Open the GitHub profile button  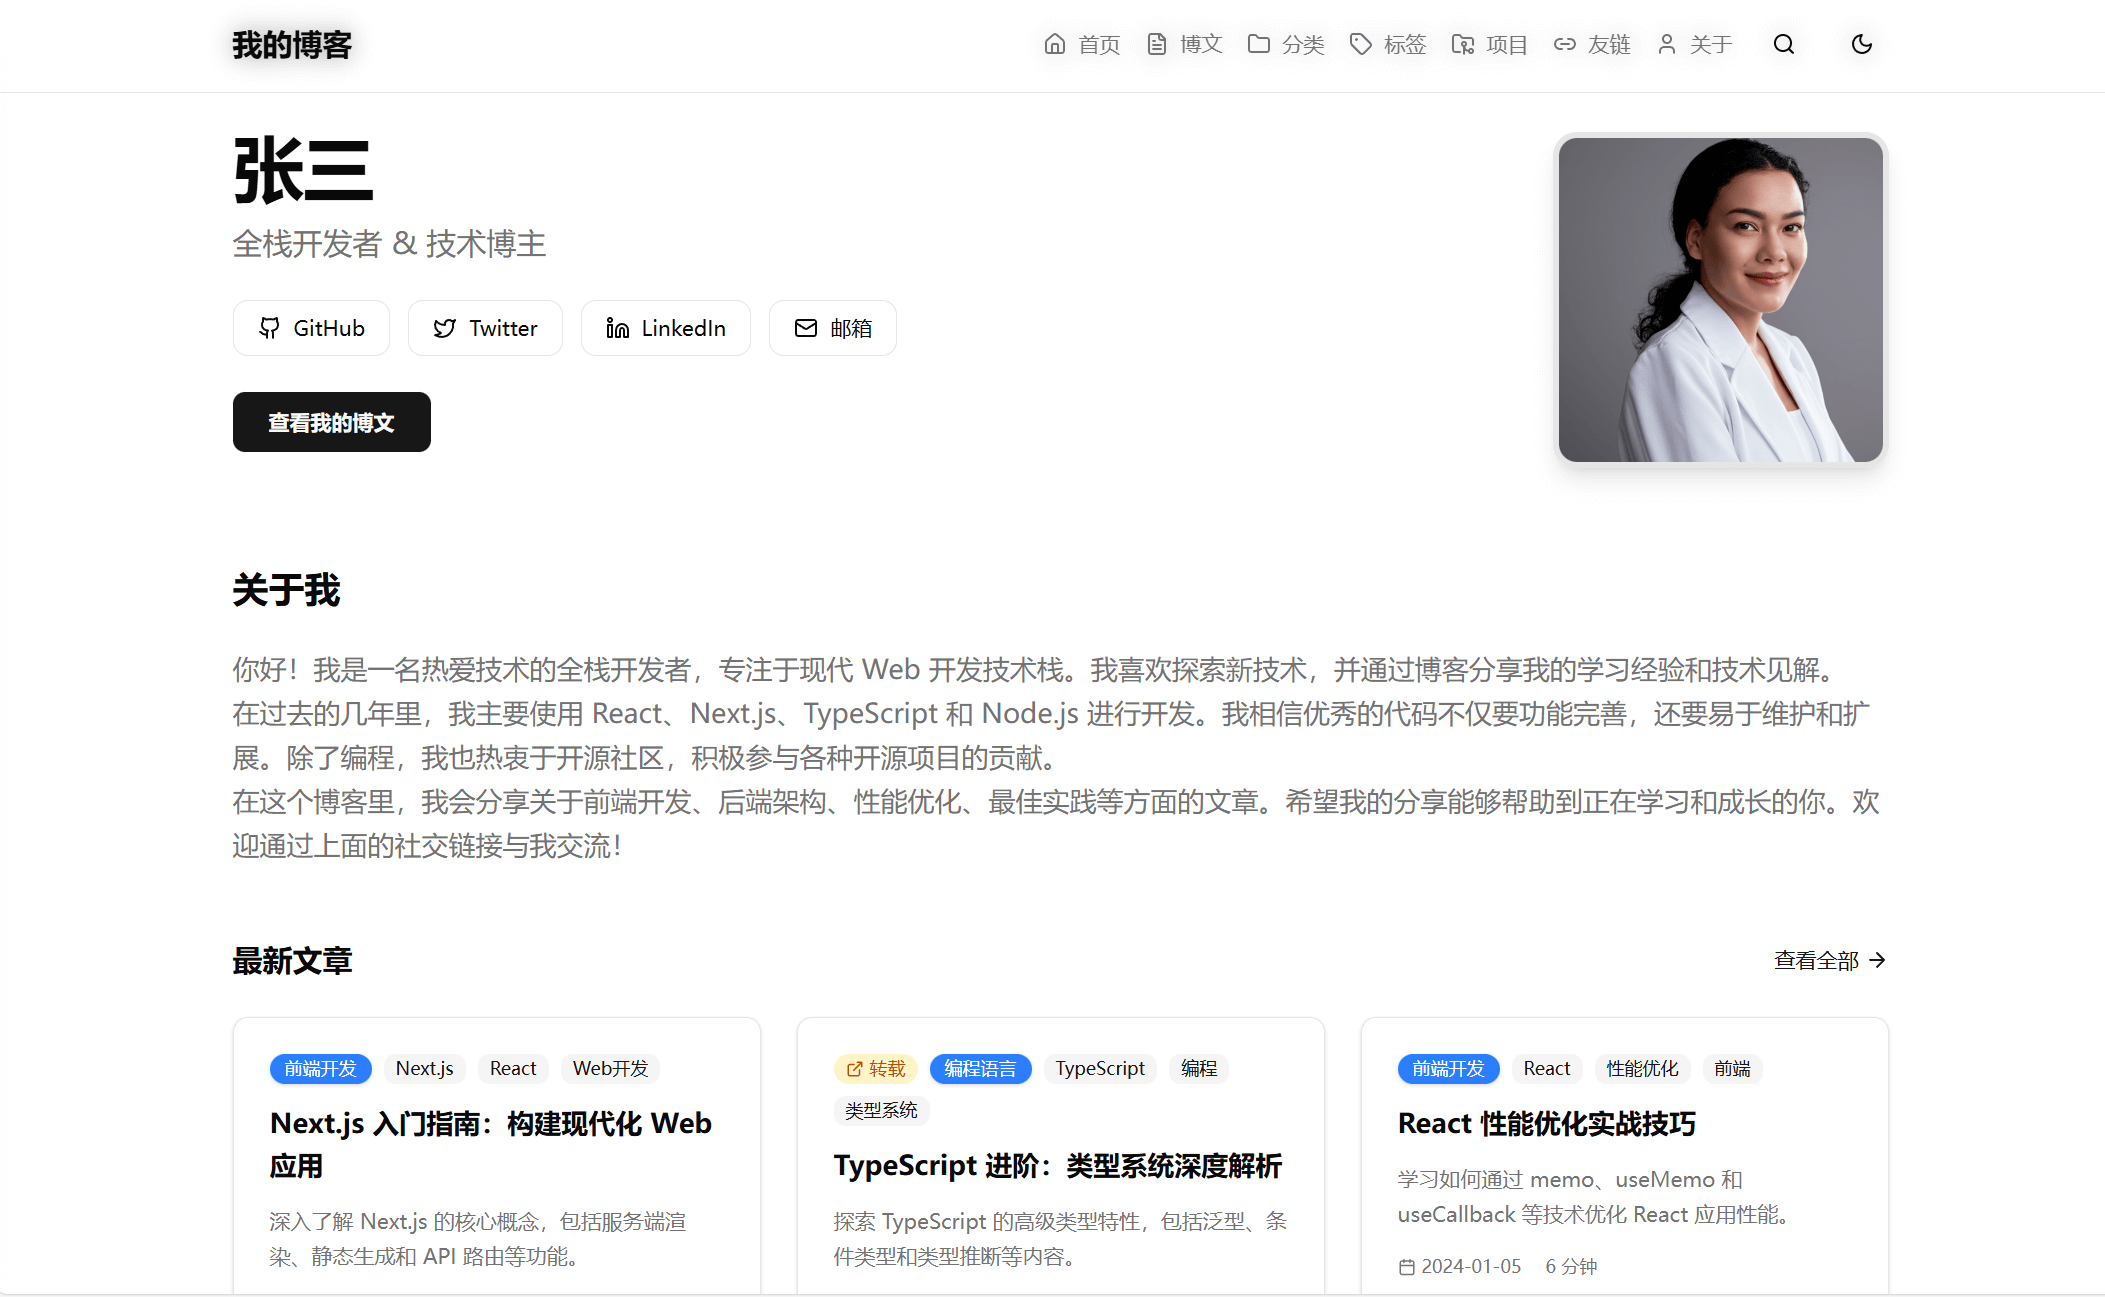pyautogui.click(x=311, y=328)
